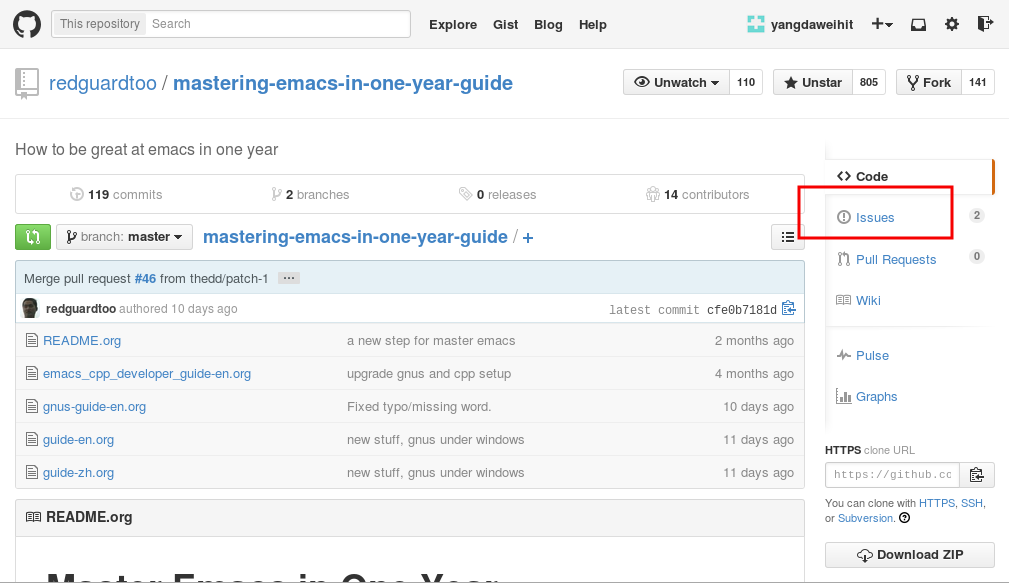Viewport: 1009px width, 583px height.
Task: Click the Explore nav link
Action: pyautogui.click(x=453, y=24)
